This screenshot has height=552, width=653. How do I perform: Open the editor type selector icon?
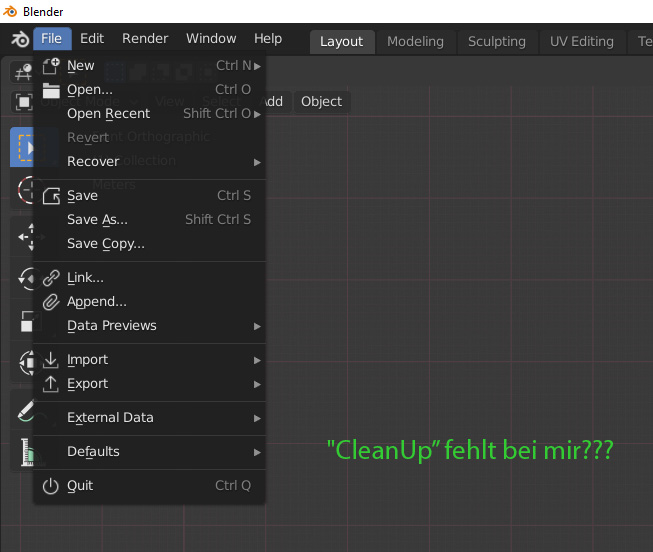click(x=22, y=72)
